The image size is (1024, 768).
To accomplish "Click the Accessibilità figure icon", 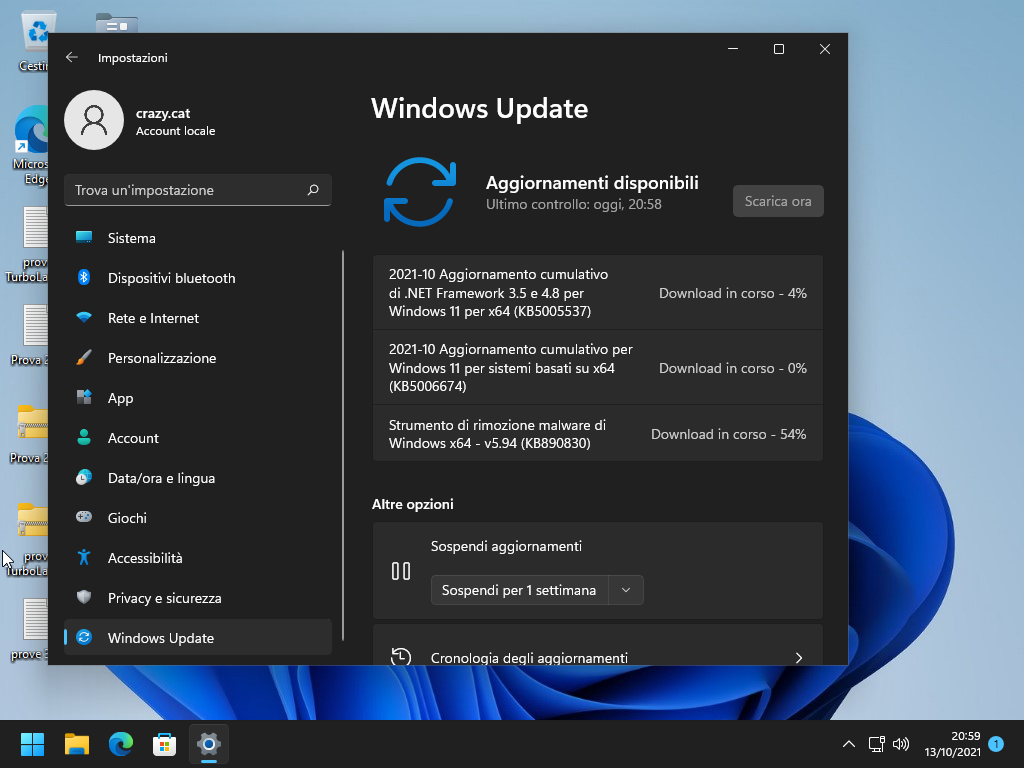I will tap(84, 557).
